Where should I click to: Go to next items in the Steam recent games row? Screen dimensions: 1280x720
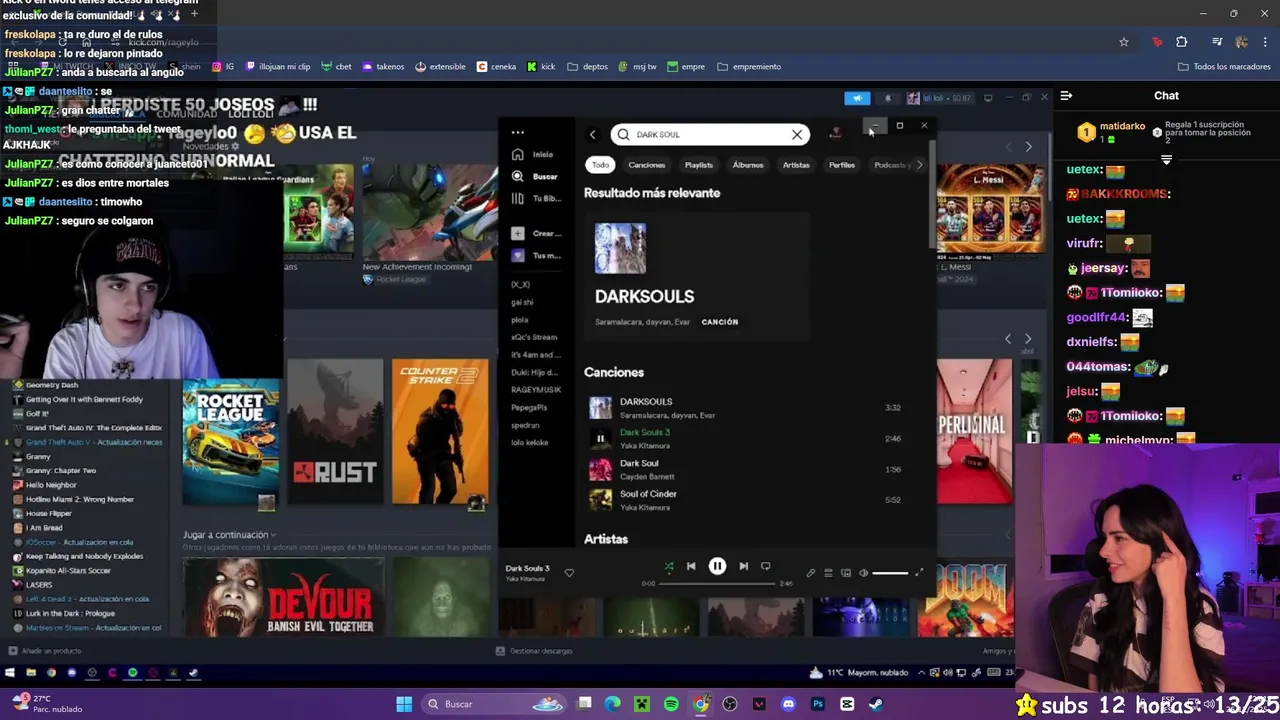click(1027, 339)
